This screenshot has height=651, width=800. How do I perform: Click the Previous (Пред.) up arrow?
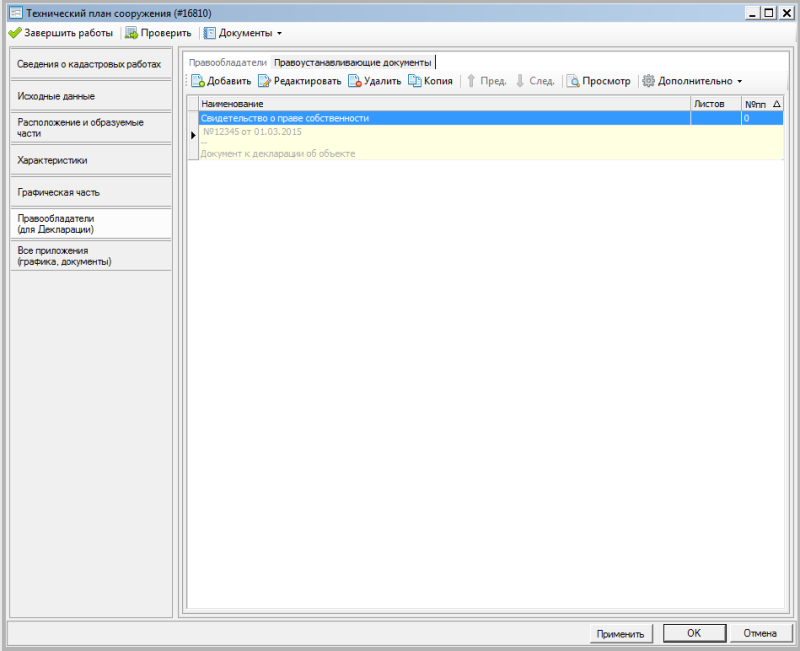471,81
